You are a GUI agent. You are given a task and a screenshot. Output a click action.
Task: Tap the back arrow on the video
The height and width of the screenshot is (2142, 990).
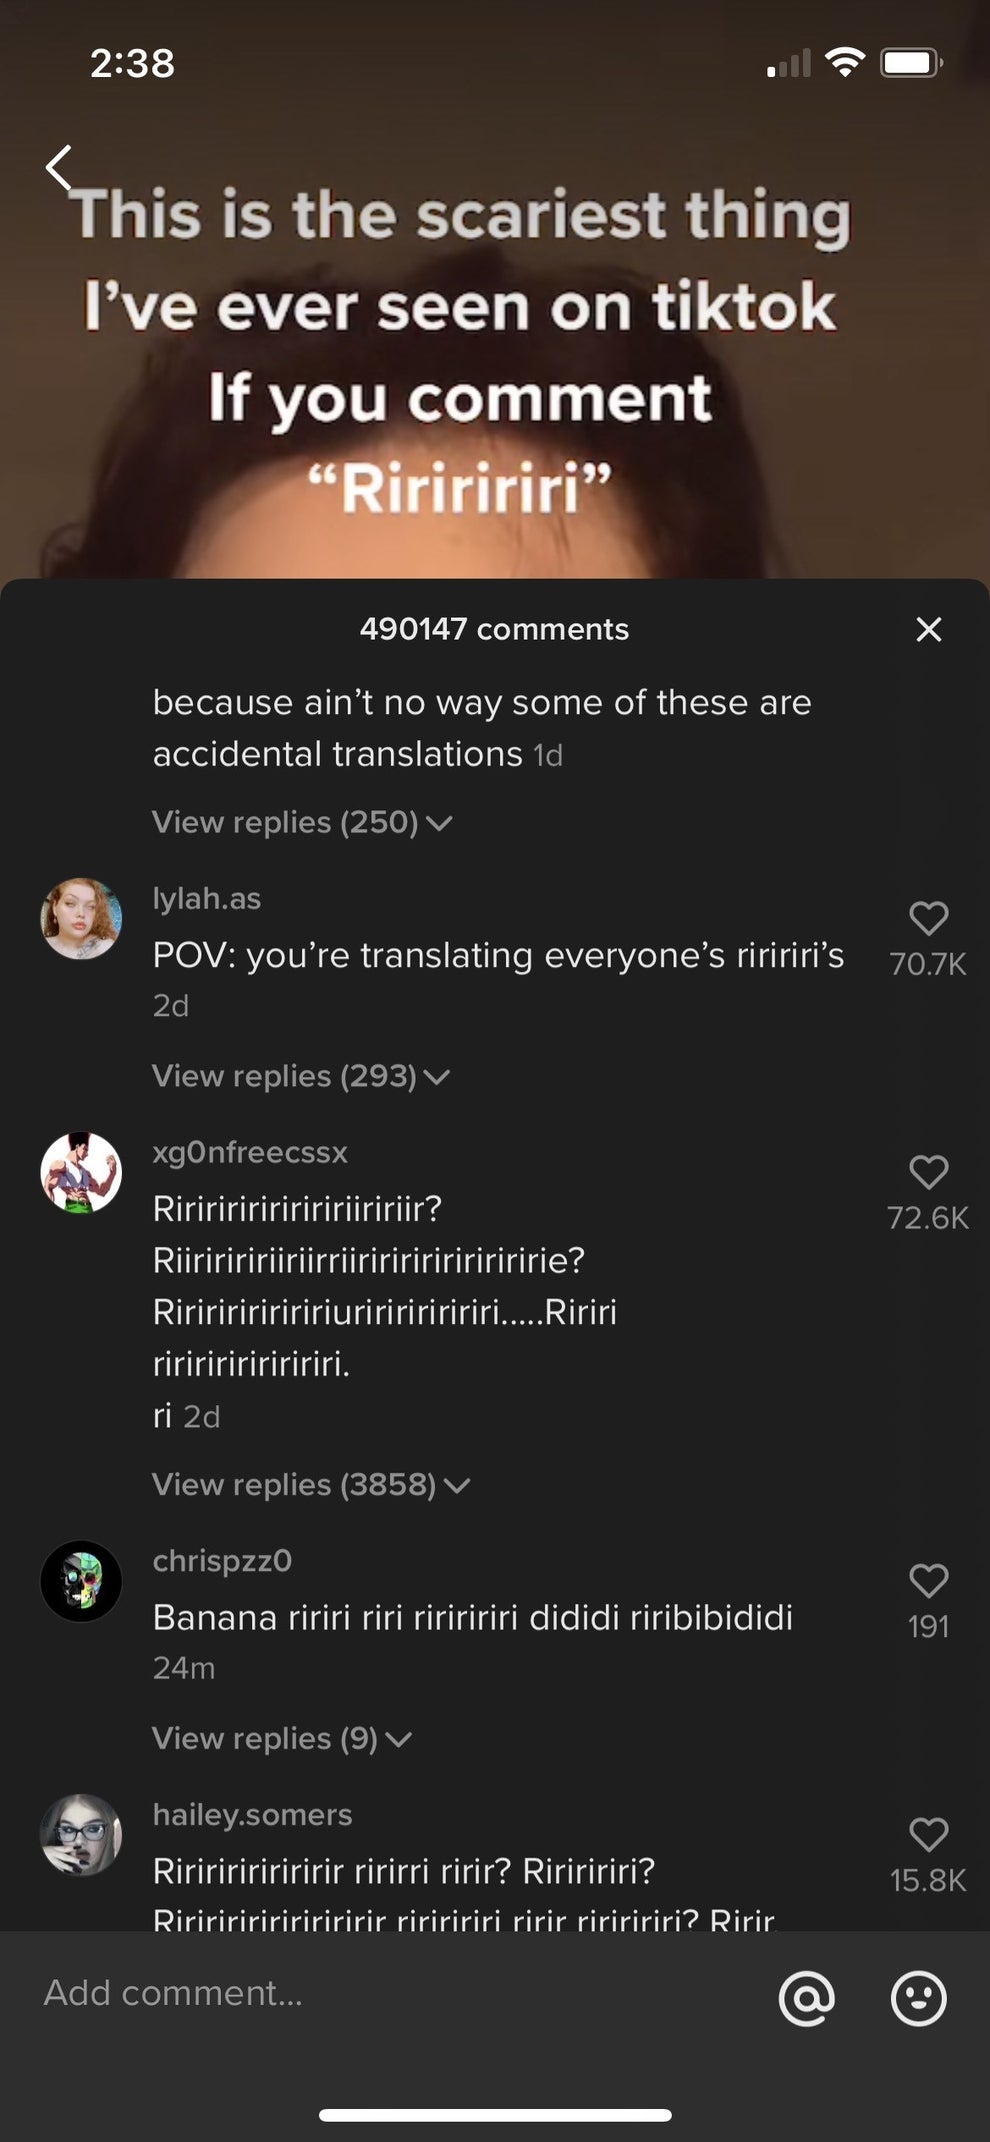pos(60,168)
